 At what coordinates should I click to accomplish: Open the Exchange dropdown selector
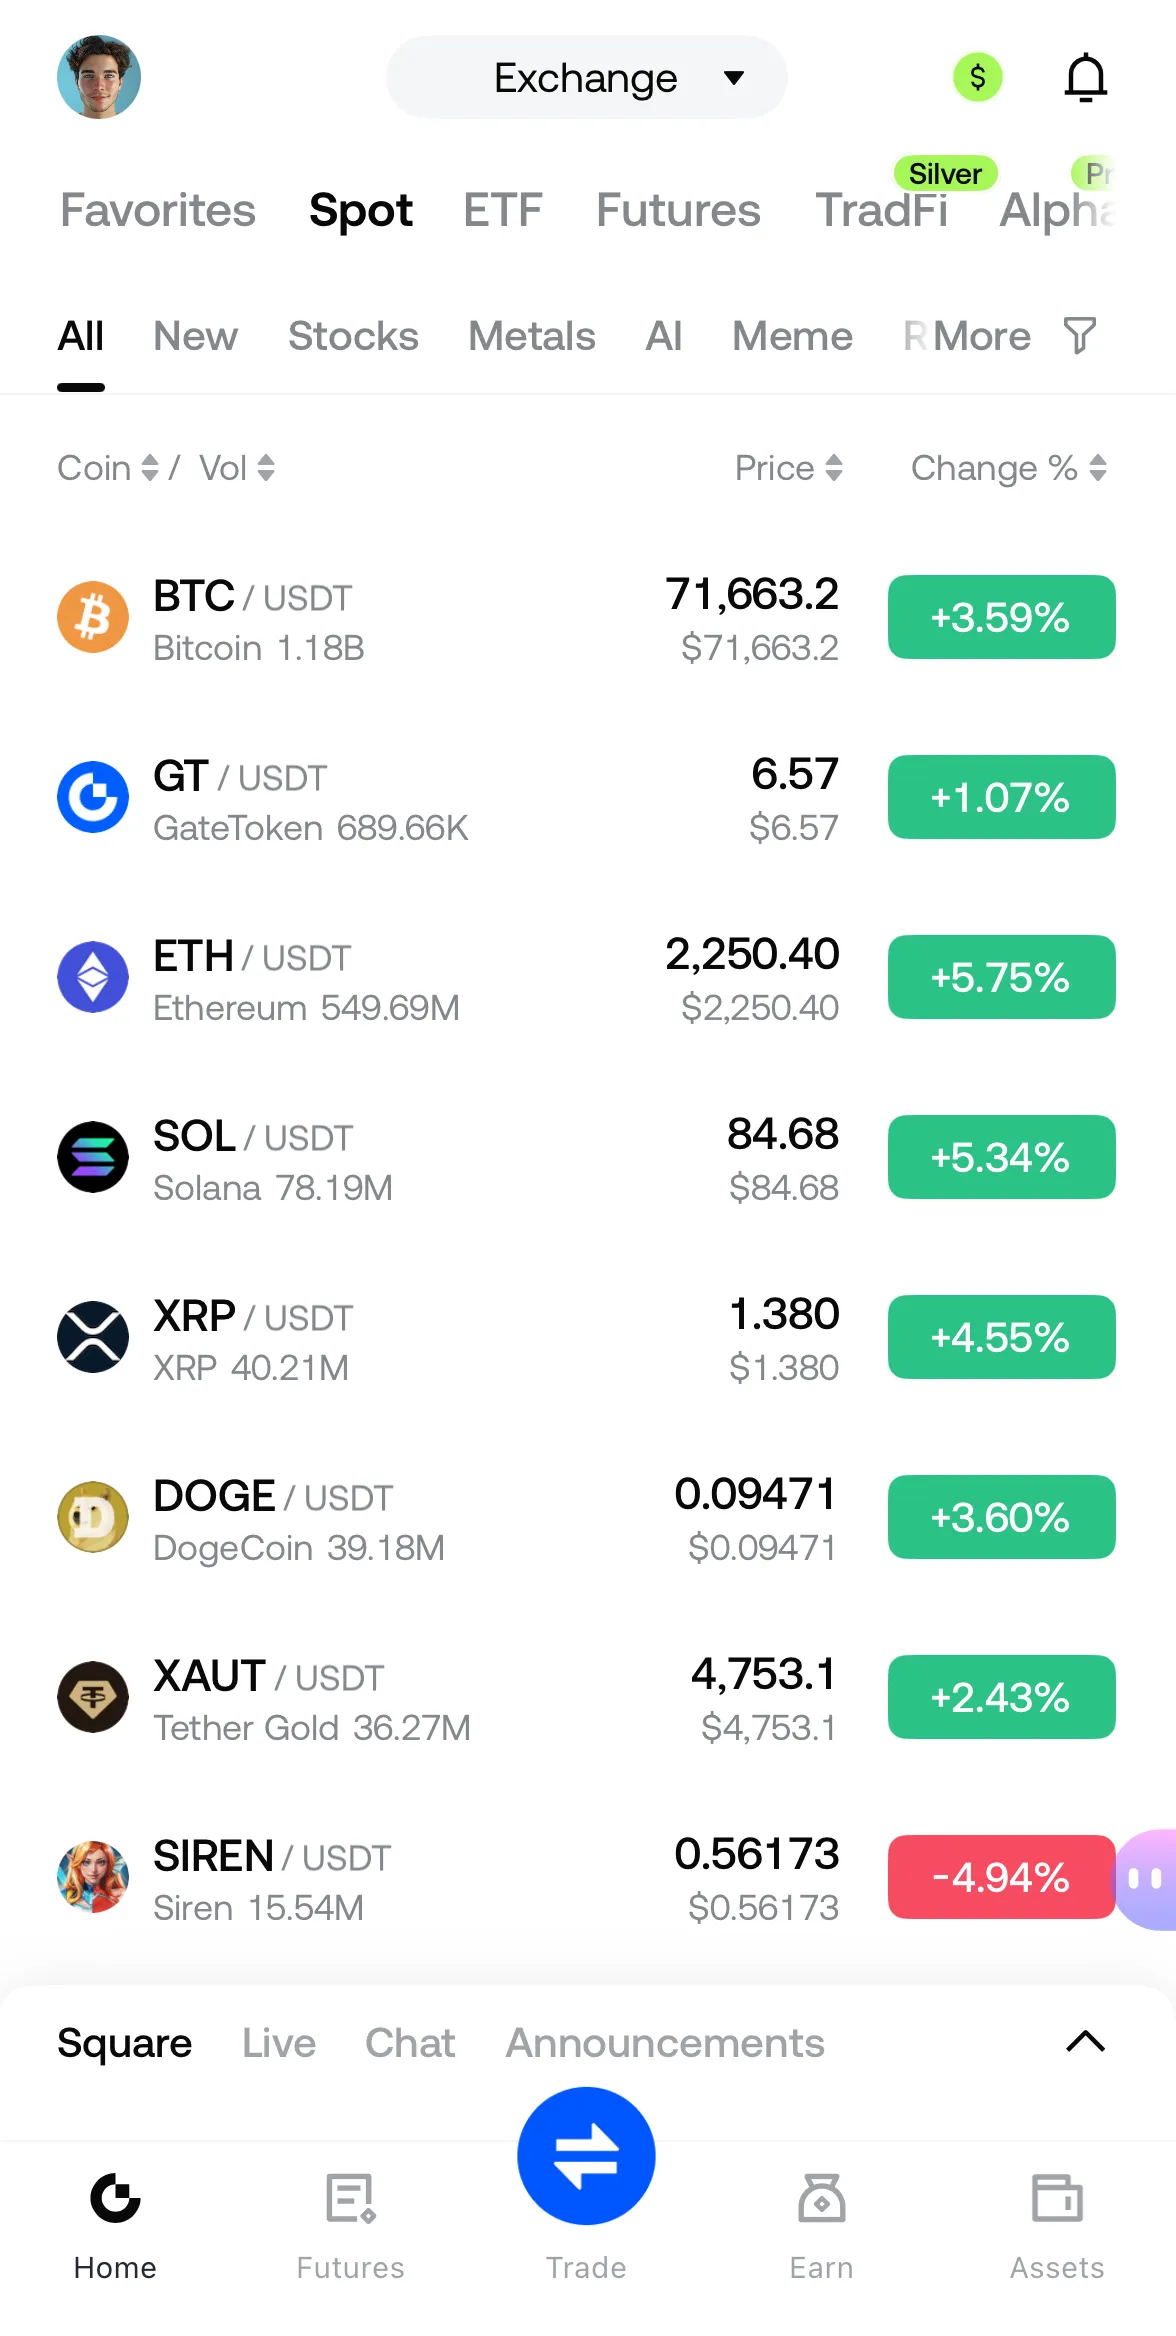pyautogui.click(x=587, y=78)
